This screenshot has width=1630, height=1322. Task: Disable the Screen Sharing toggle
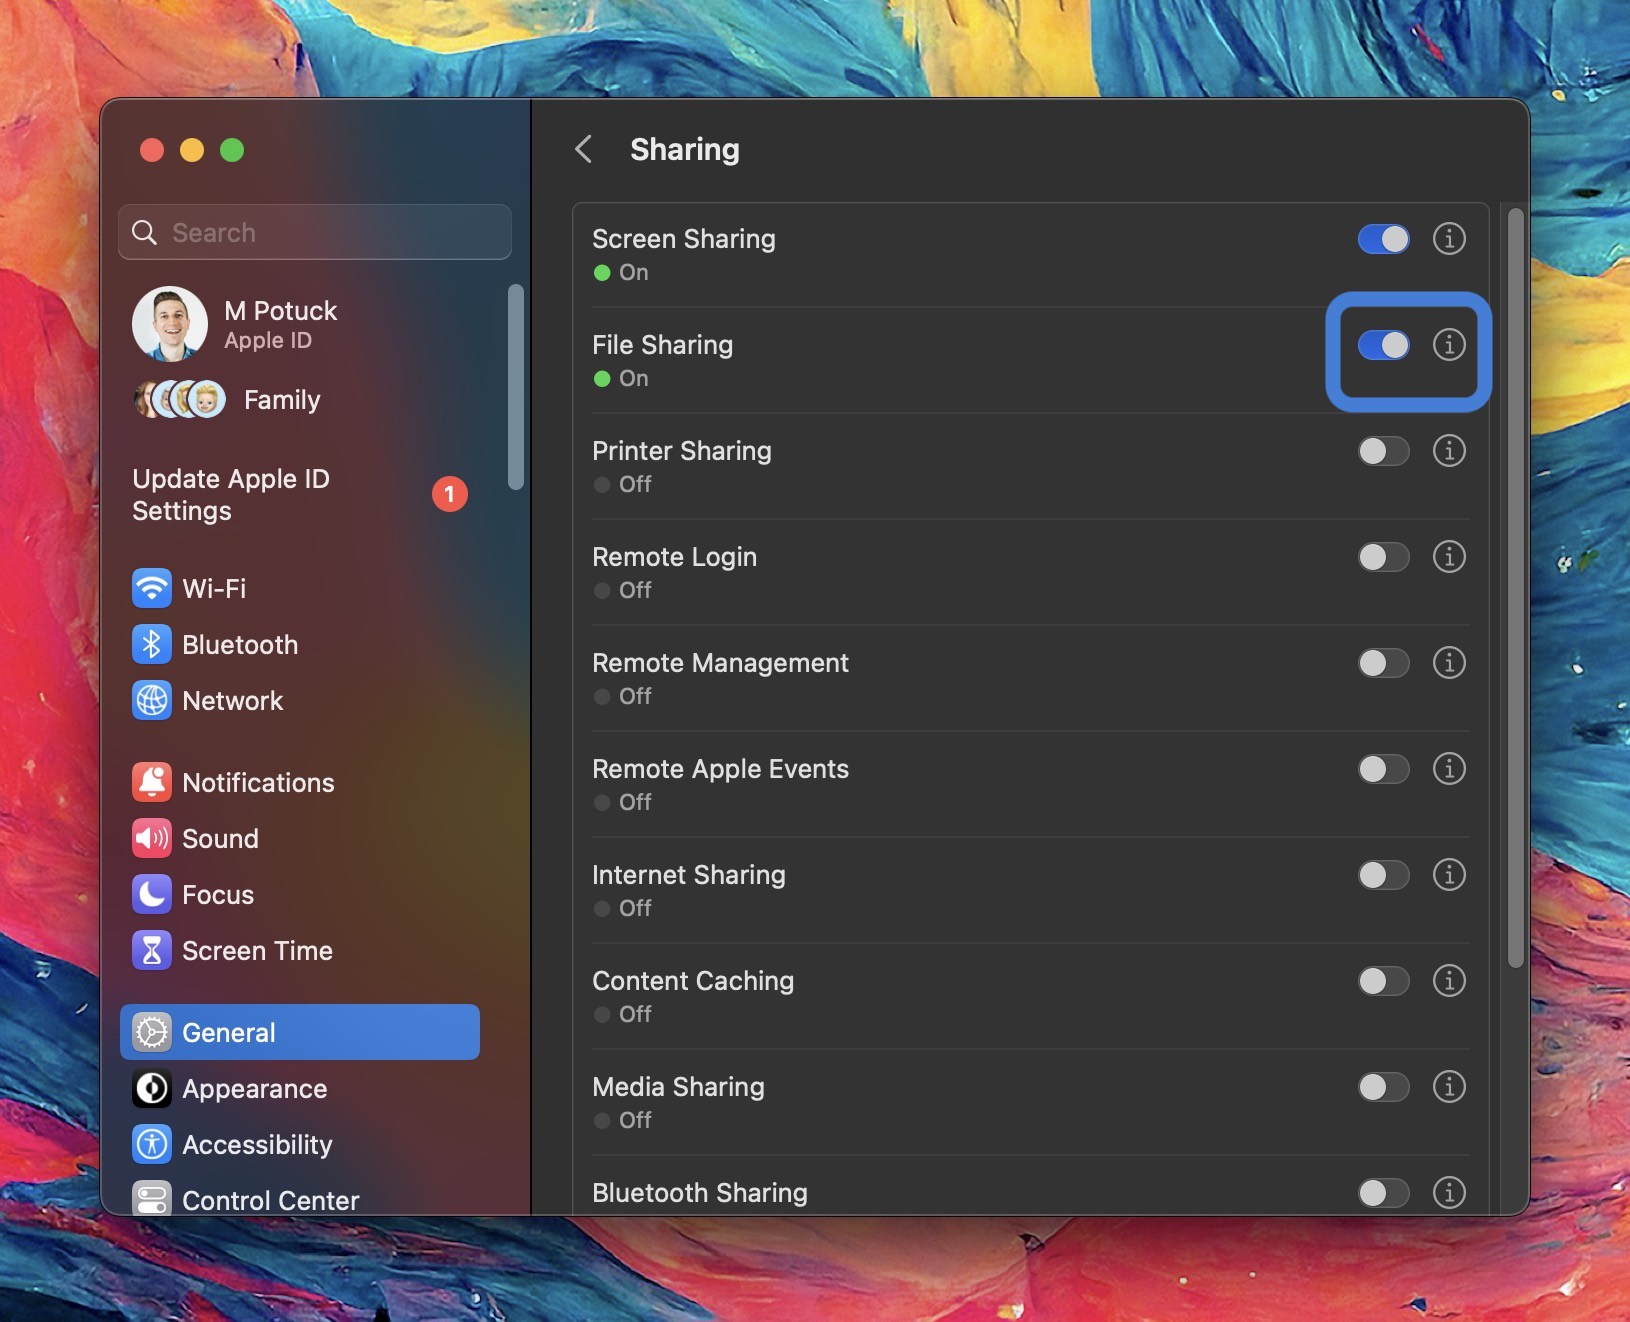[1383, 239]
